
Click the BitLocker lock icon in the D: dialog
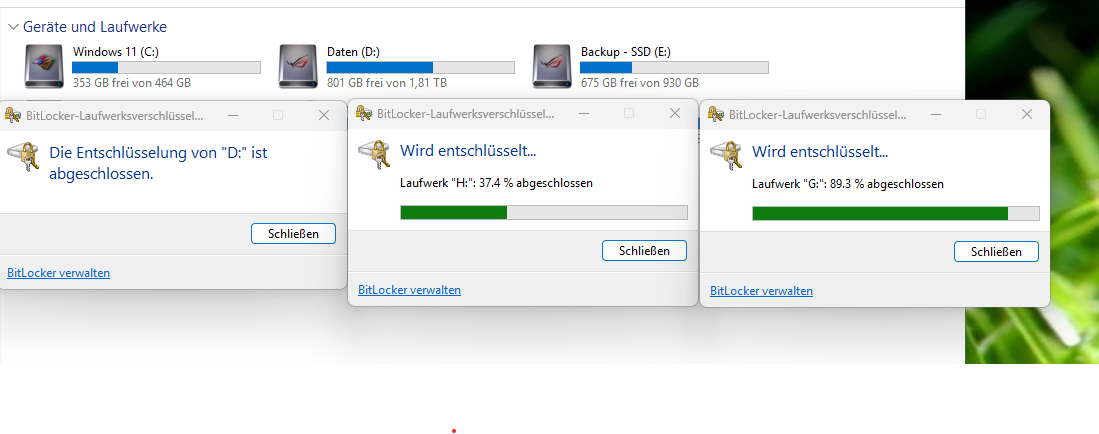point(23,157)
